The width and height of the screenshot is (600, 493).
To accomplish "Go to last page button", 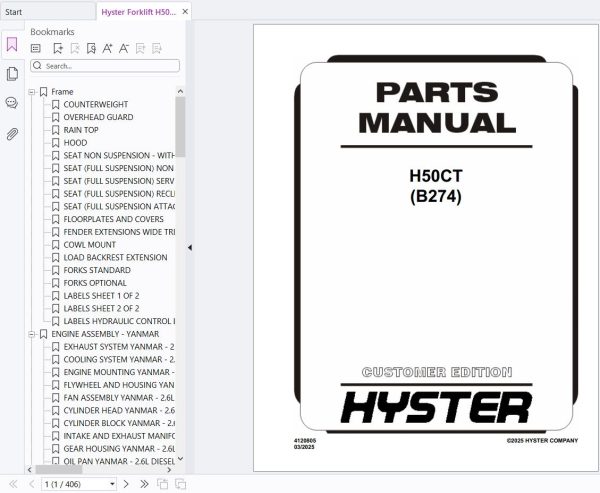I will click(x=144, y=484).
